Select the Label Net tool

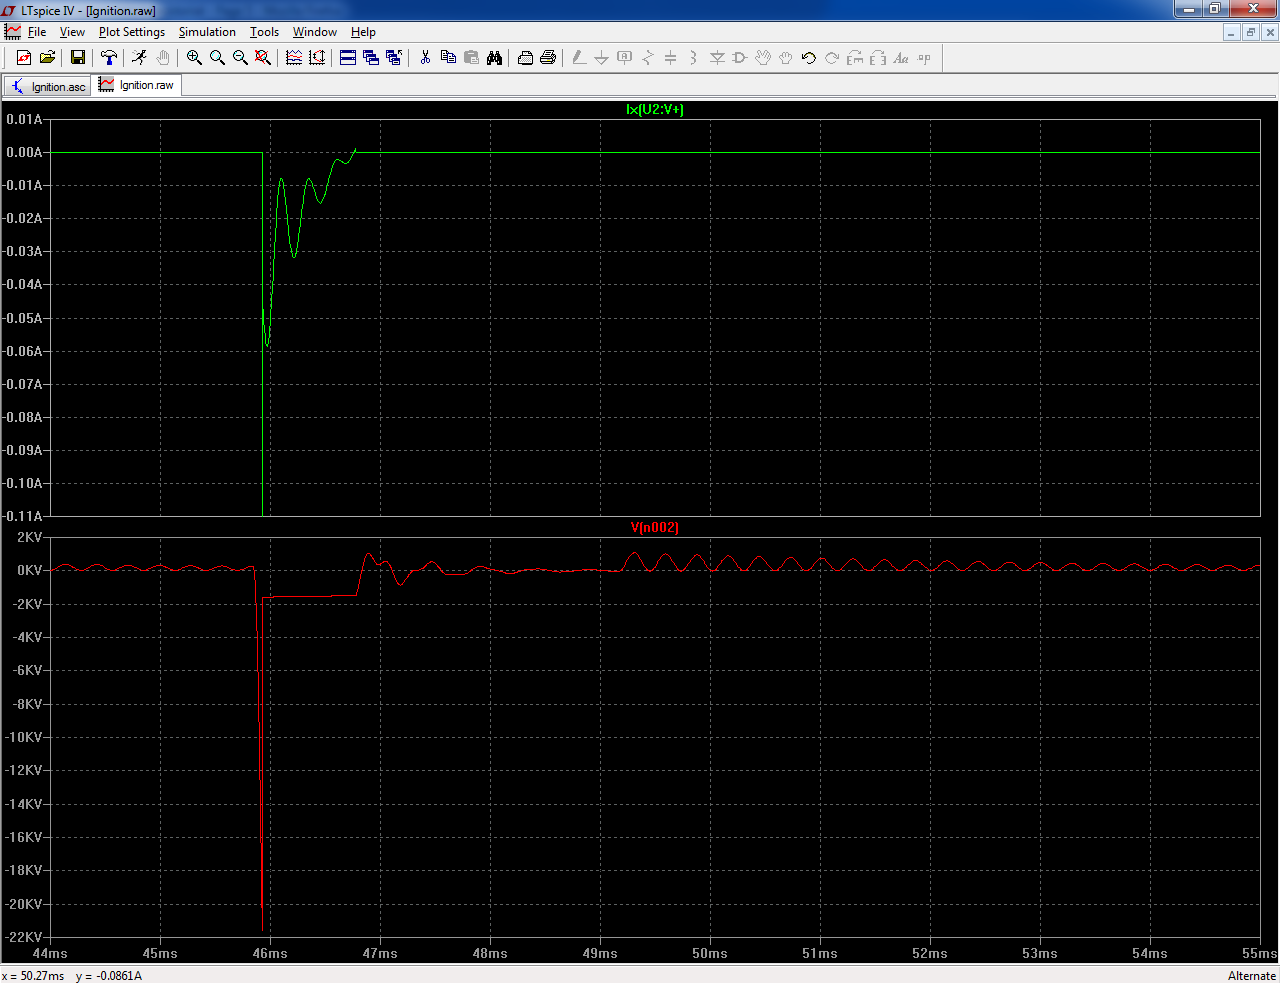(625, 58)
